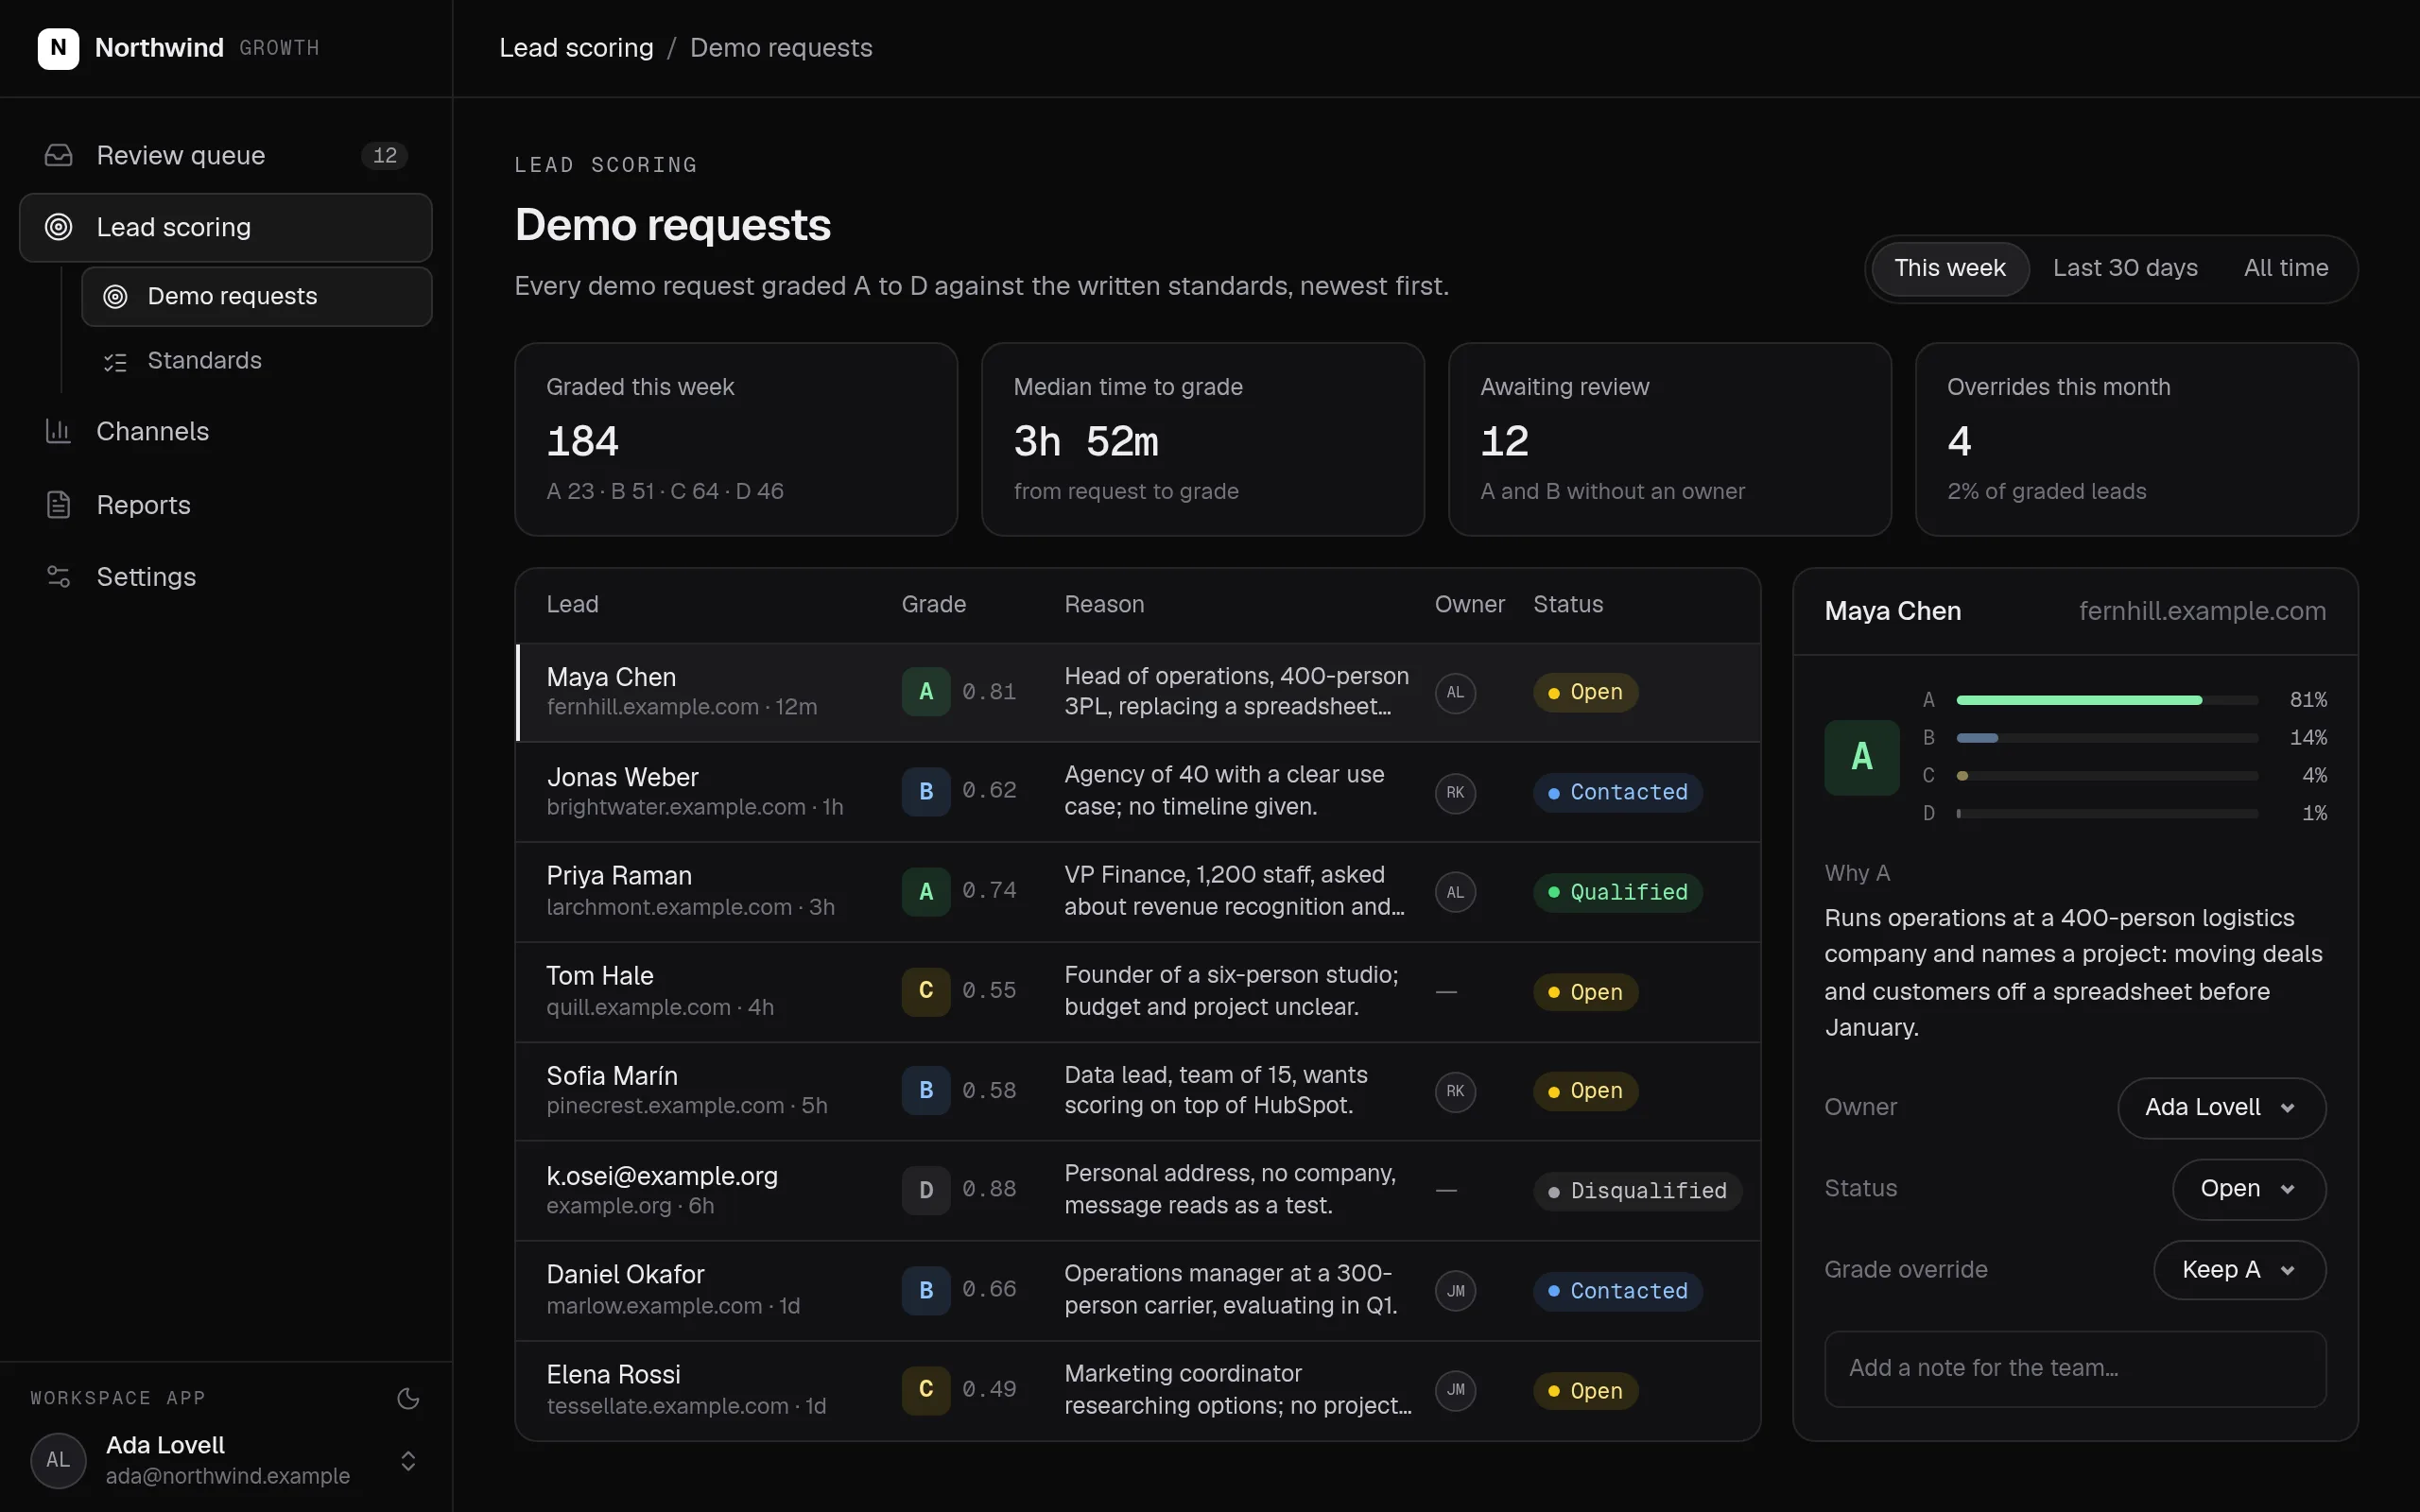Click Lead scoring breadcrumb link

click(576, 48)
